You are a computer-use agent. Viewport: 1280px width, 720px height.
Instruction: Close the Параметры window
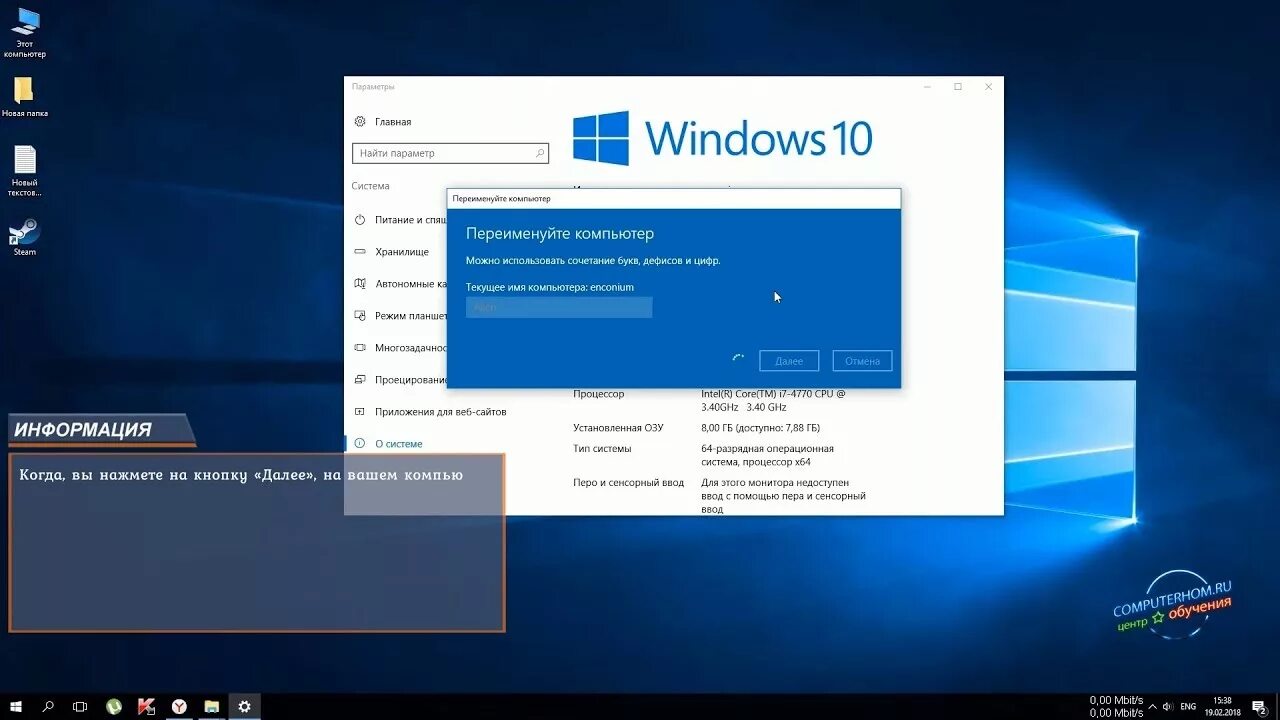(988, 87)
